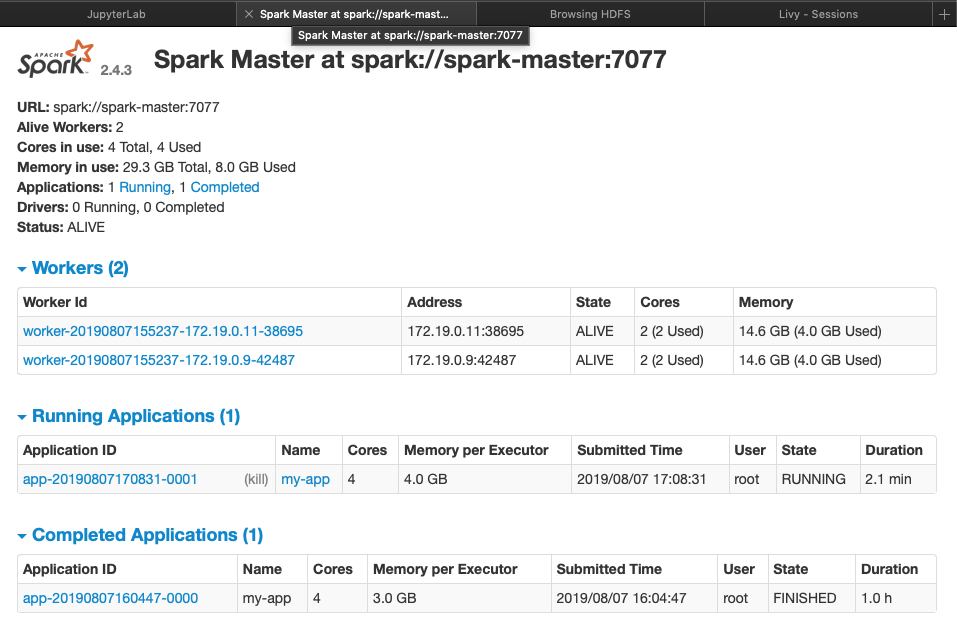Click Memory in use summary line
The width and height of the screenshot is (957, 621).
point(156,167)
